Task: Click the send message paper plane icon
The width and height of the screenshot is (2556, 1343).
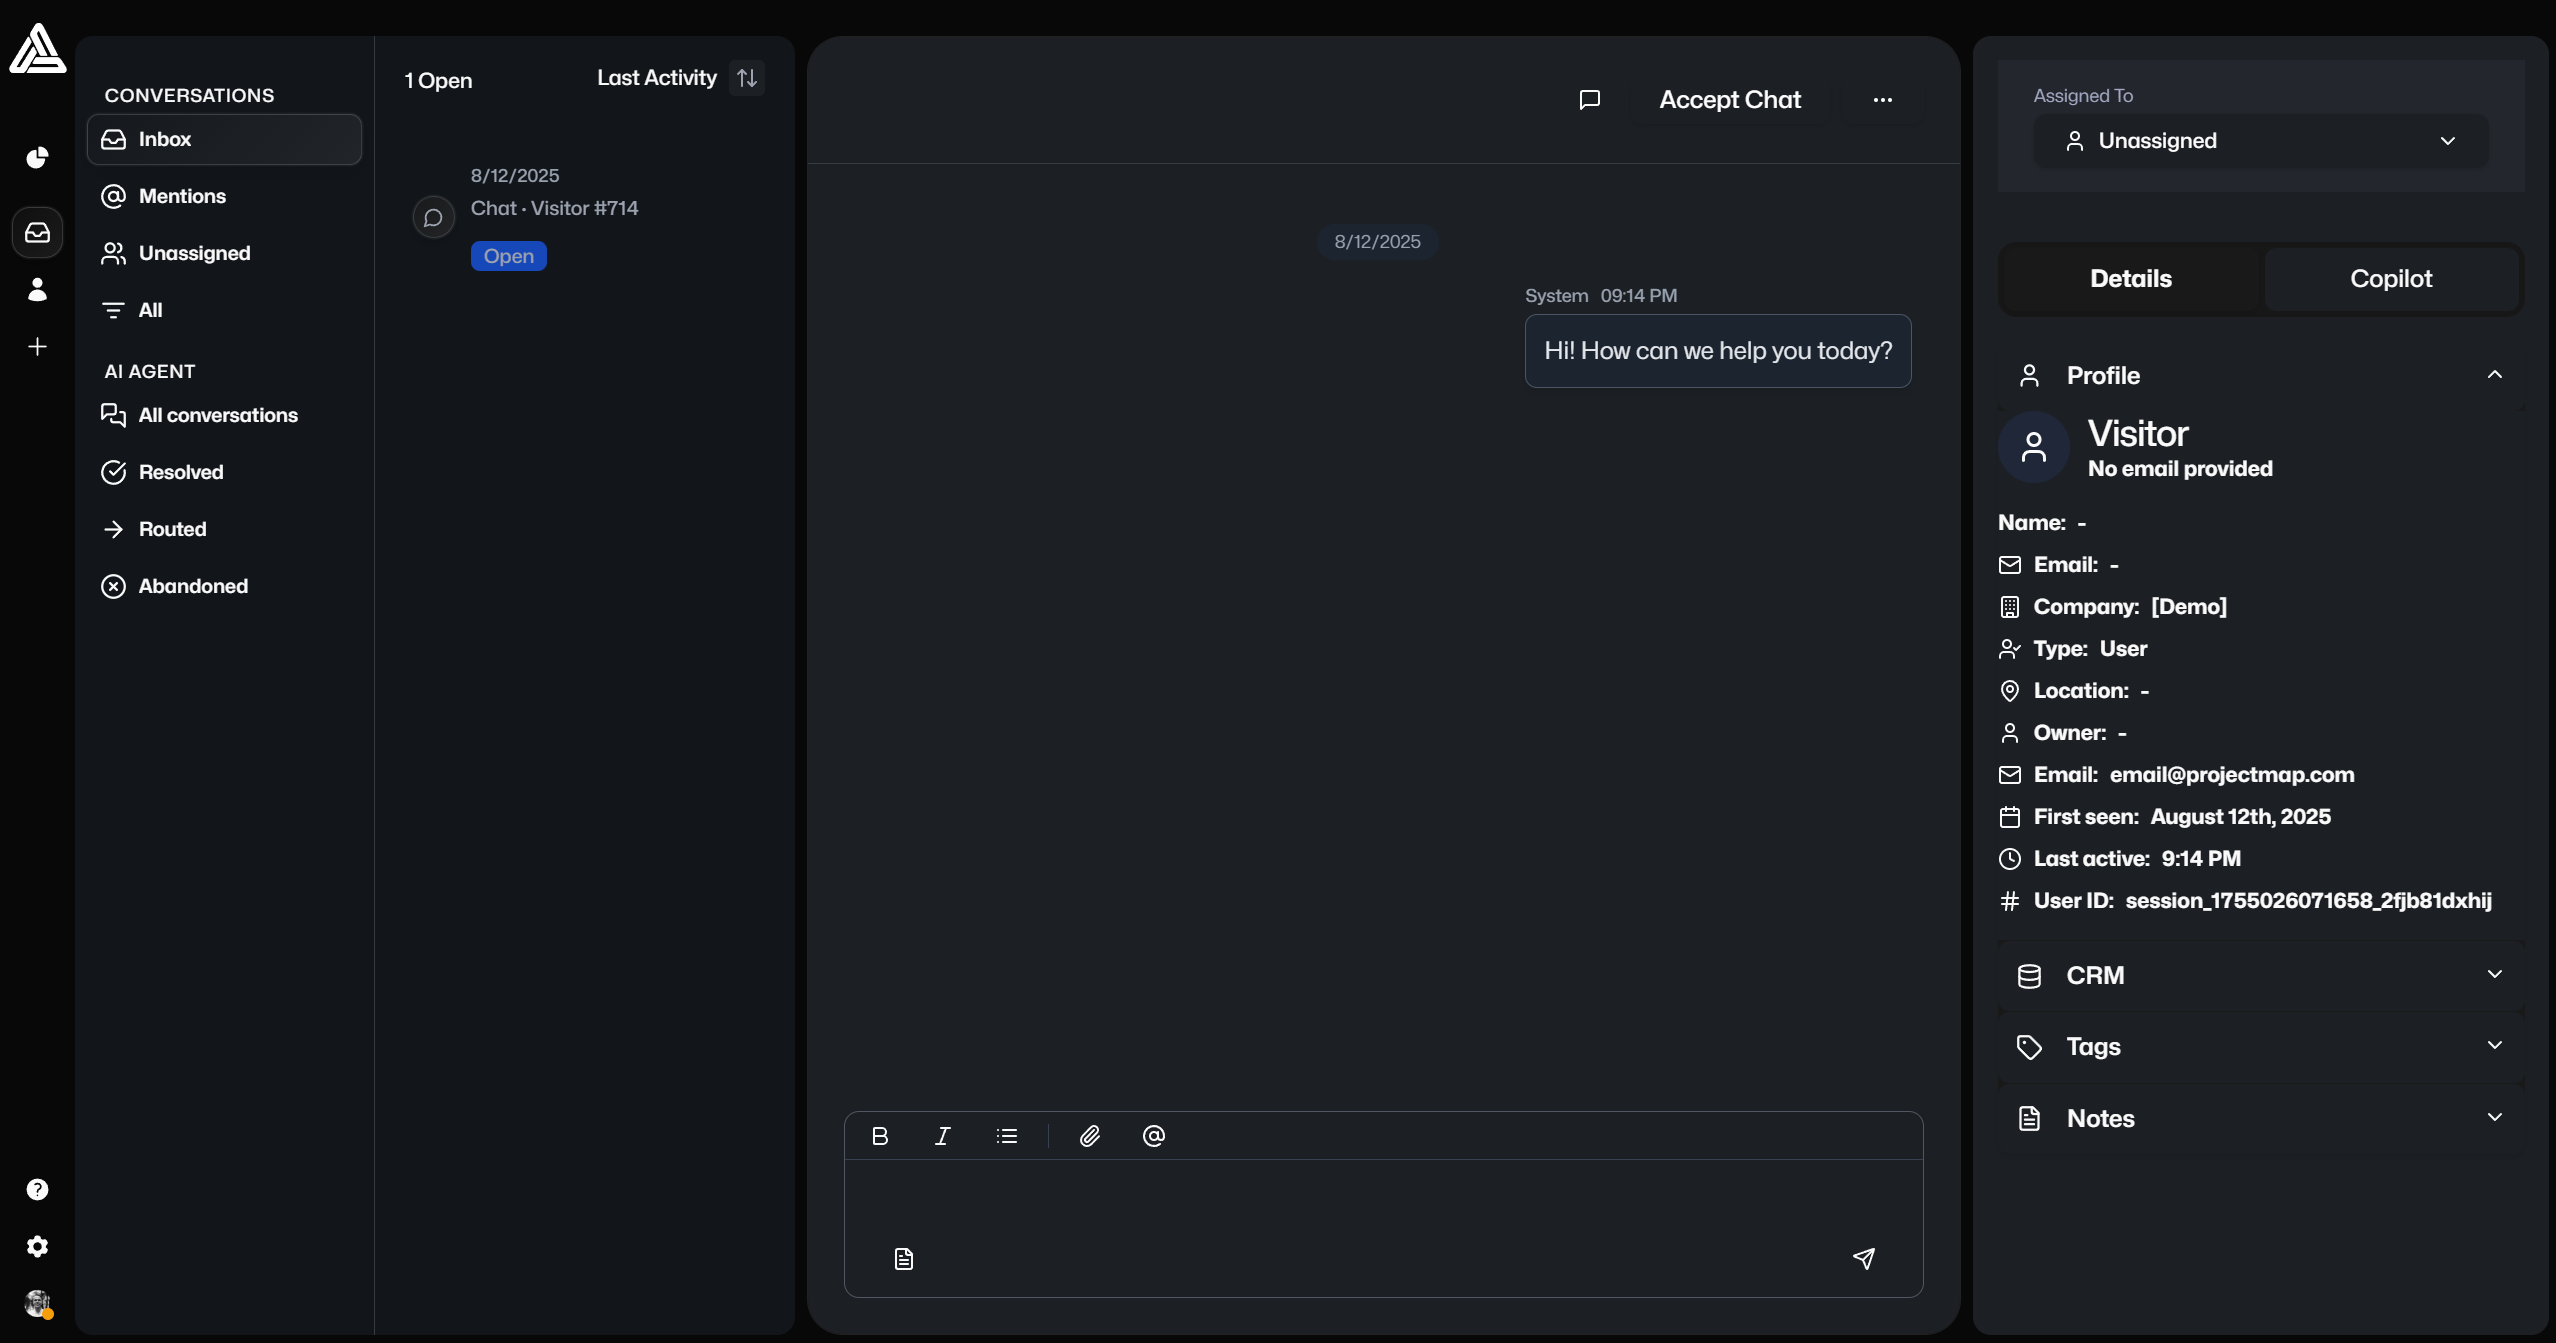Action: click(x=1863, y=1258)
